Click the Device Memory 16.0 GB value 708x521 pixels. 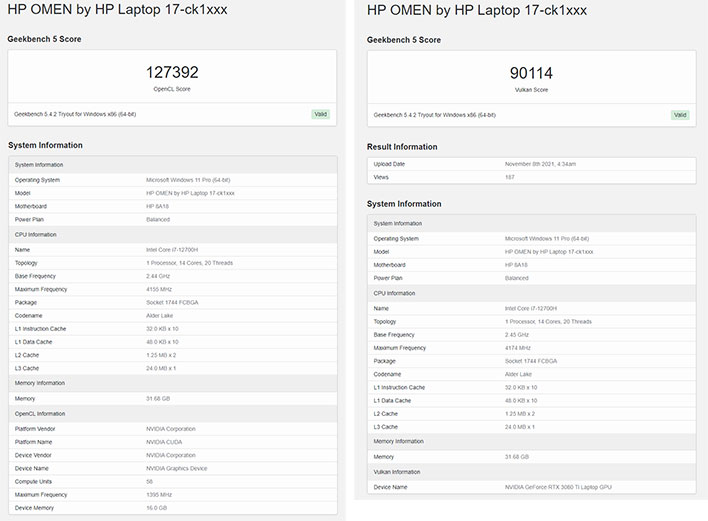(x=156, y=507)
